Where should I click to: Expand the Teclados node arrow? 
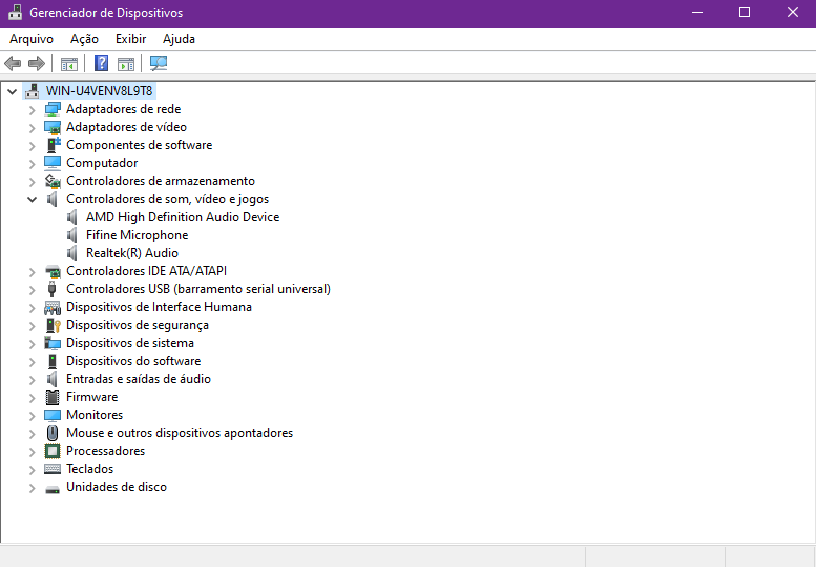[x=32, y=470]
